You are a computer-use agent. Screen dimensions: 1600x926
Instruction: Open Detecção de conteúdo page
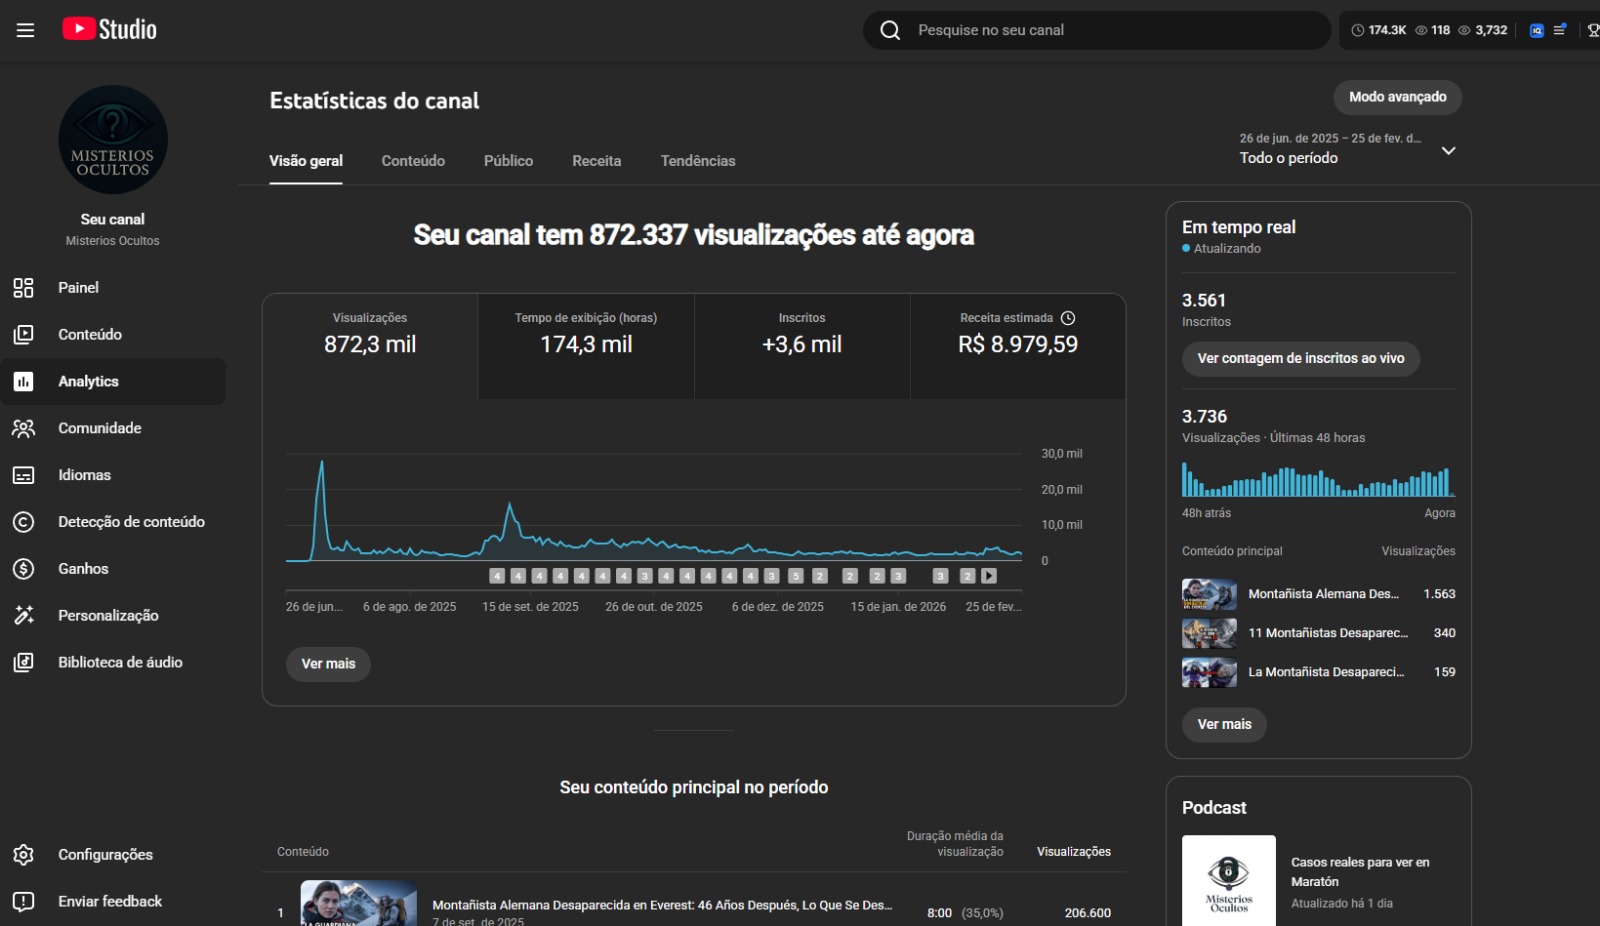point(131,522)
